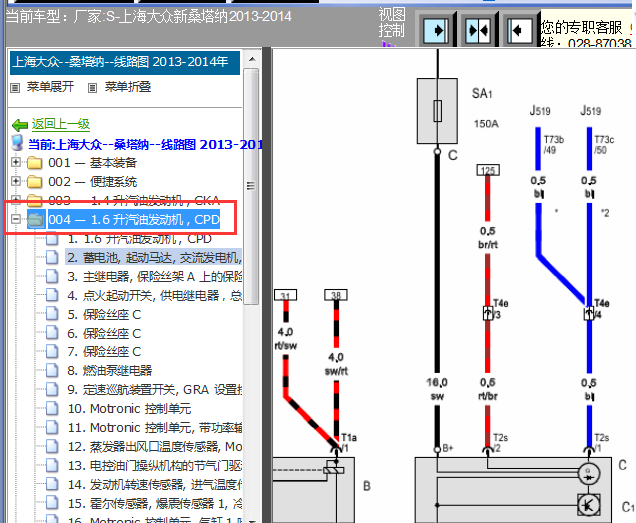Click page icon of 8. 燃油泵继电器
The width and height of the screenshot is (636, 523).
[52, 370]
